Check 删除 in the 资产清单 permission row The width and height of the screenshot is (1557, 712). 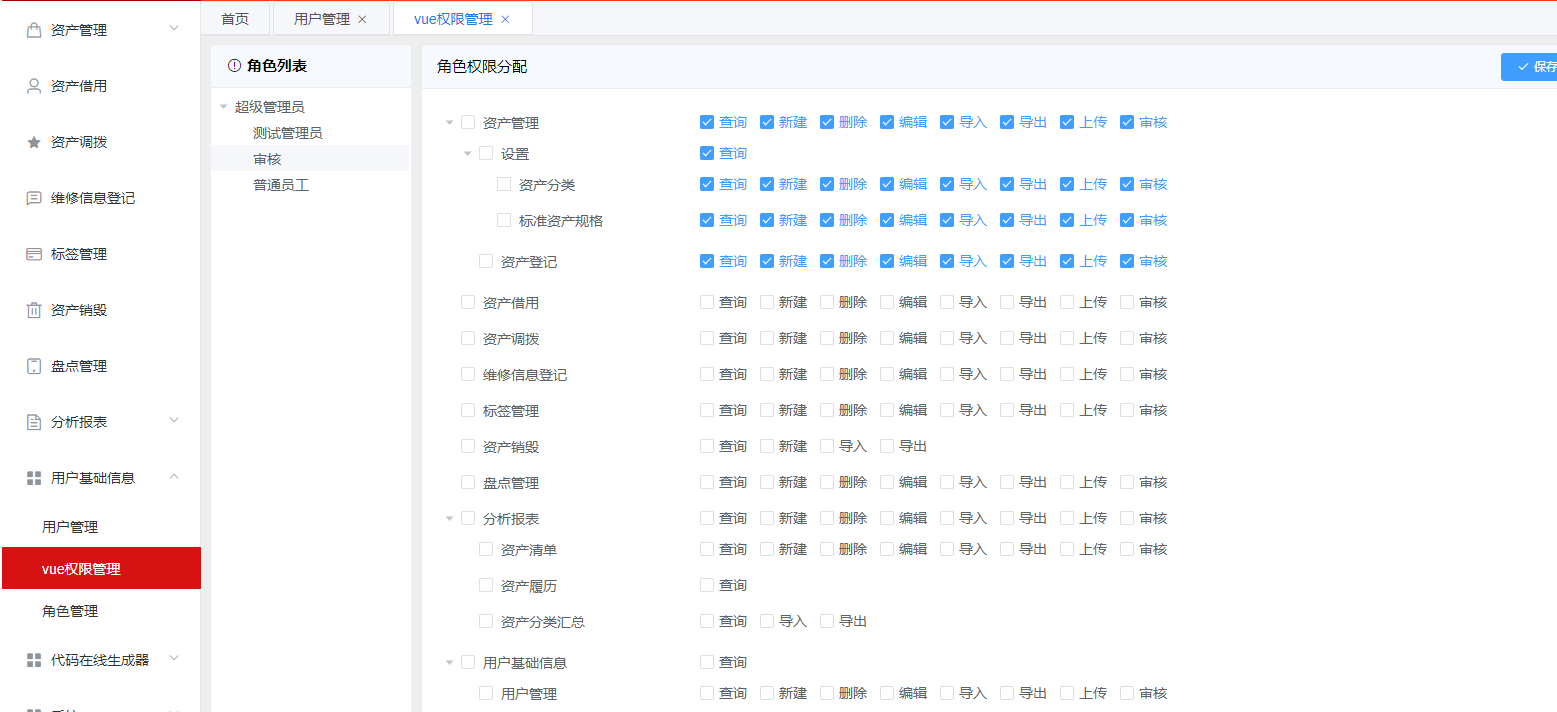tap(827, 549)
